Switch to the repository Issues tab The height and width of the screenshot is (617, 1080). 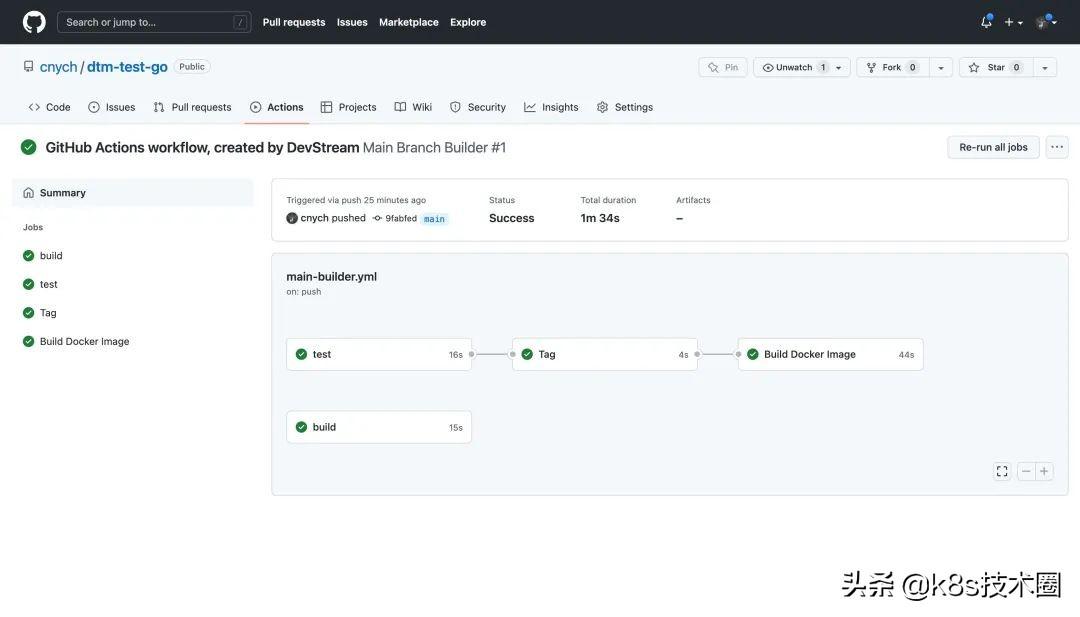coord(112,107)
